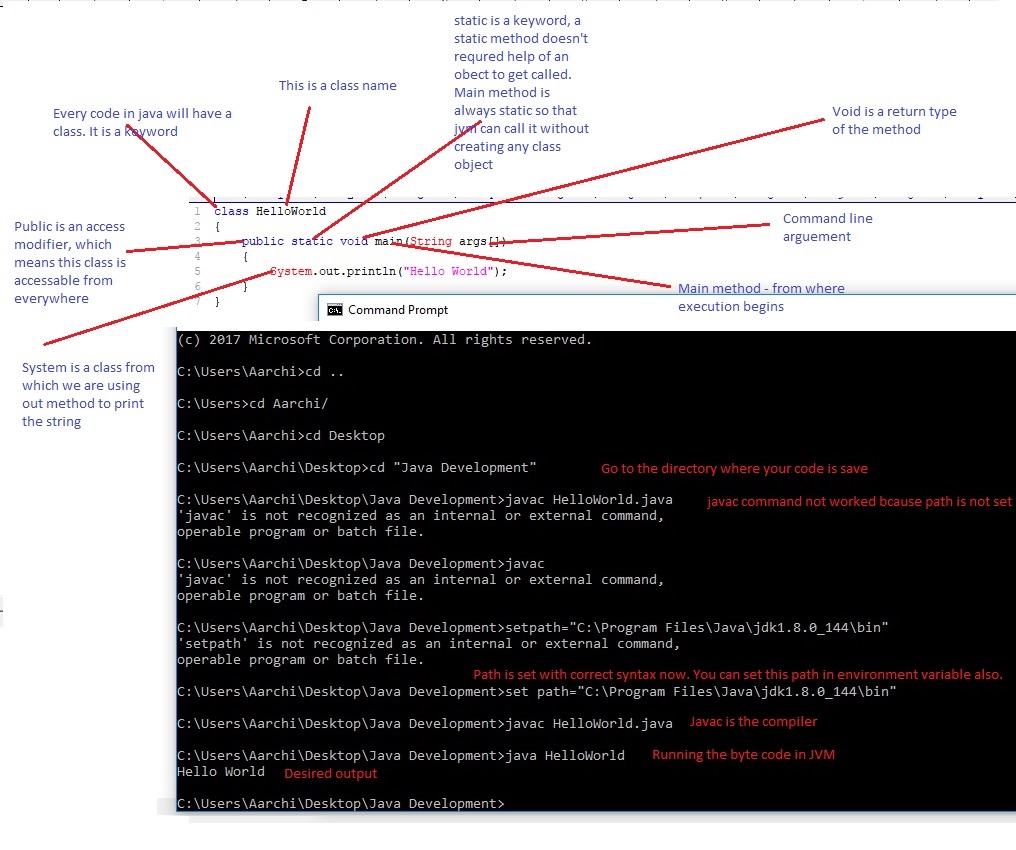1016x850 pixels.
Task: Click the Command Prompt window icon
Action: tap(335, 310)
